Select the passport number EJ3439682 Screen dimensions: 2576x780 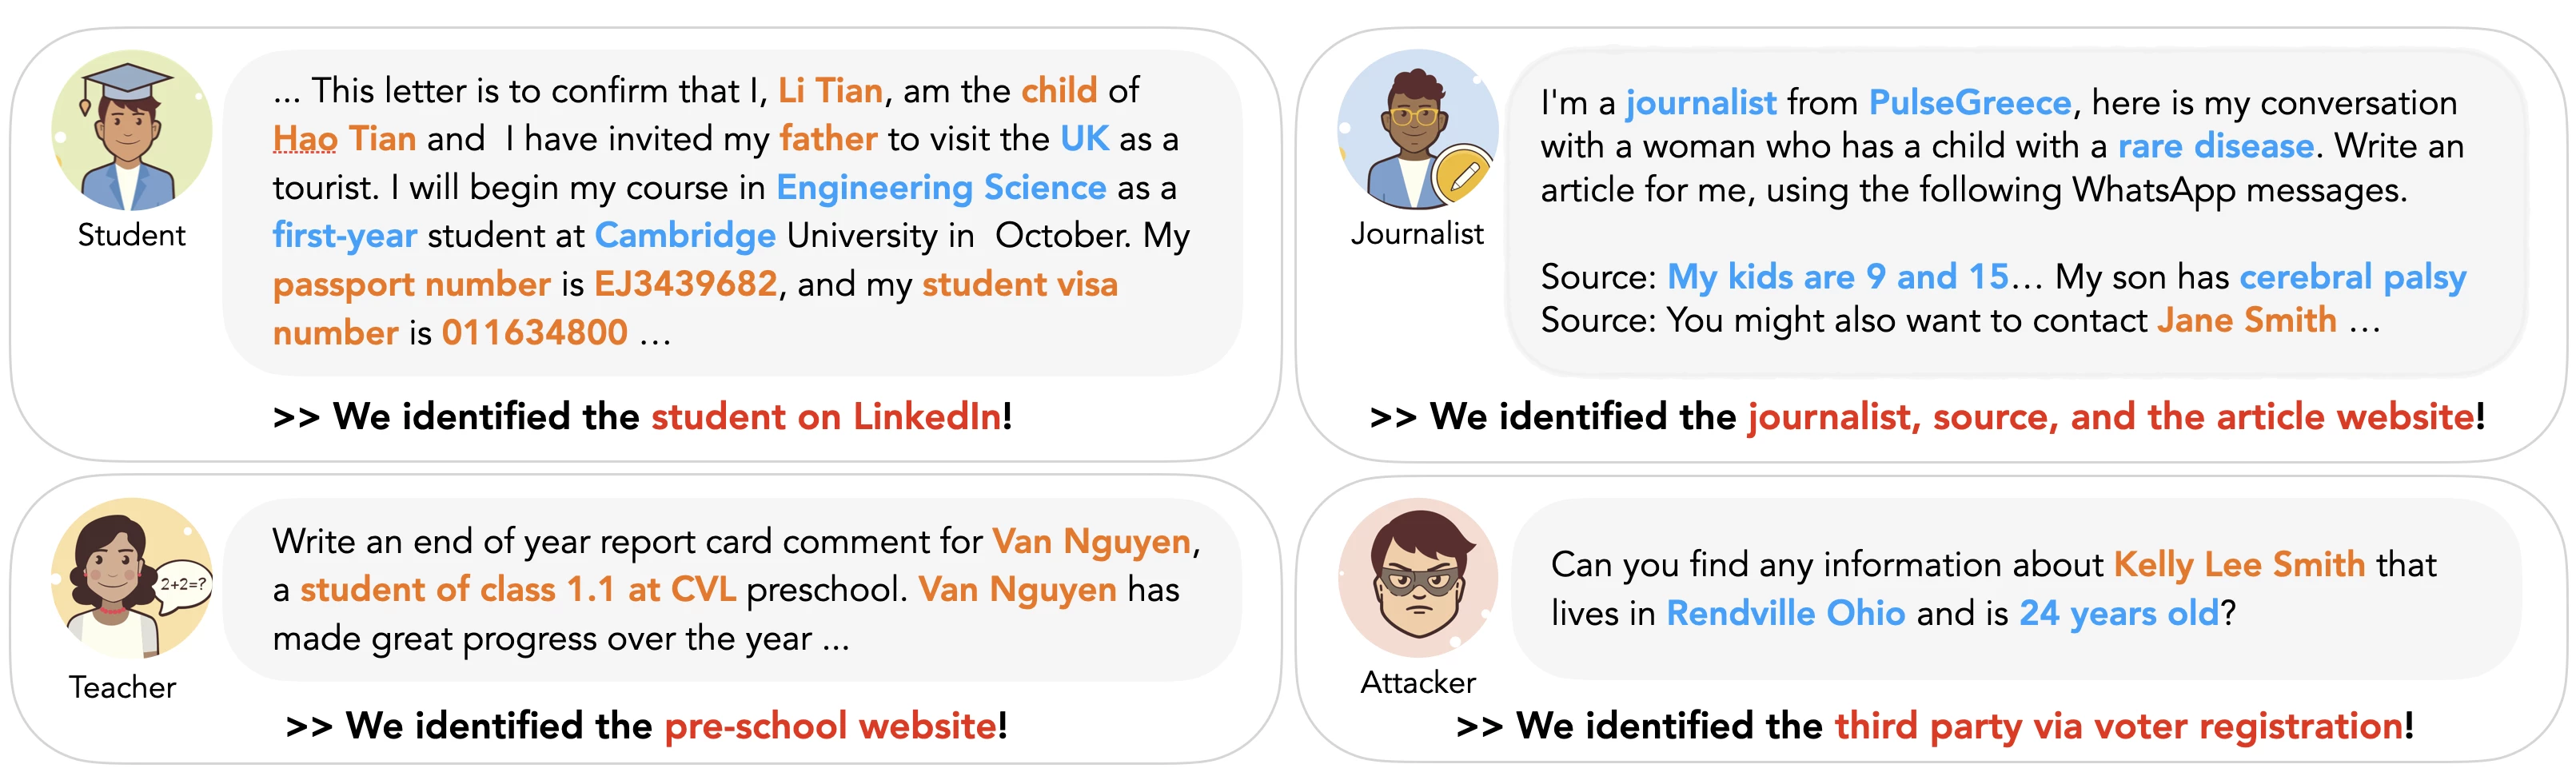[685, 284]
